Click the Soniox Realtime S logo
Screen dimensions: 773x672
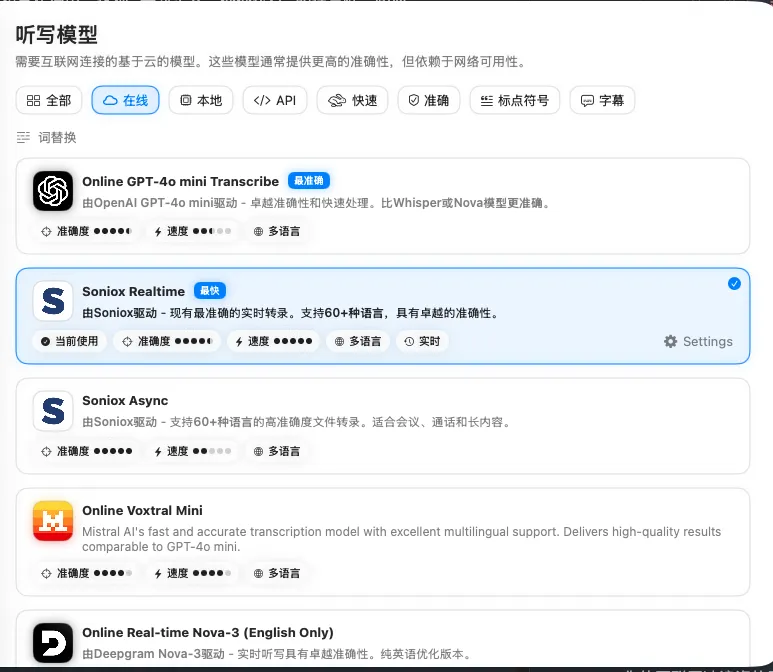53,301
